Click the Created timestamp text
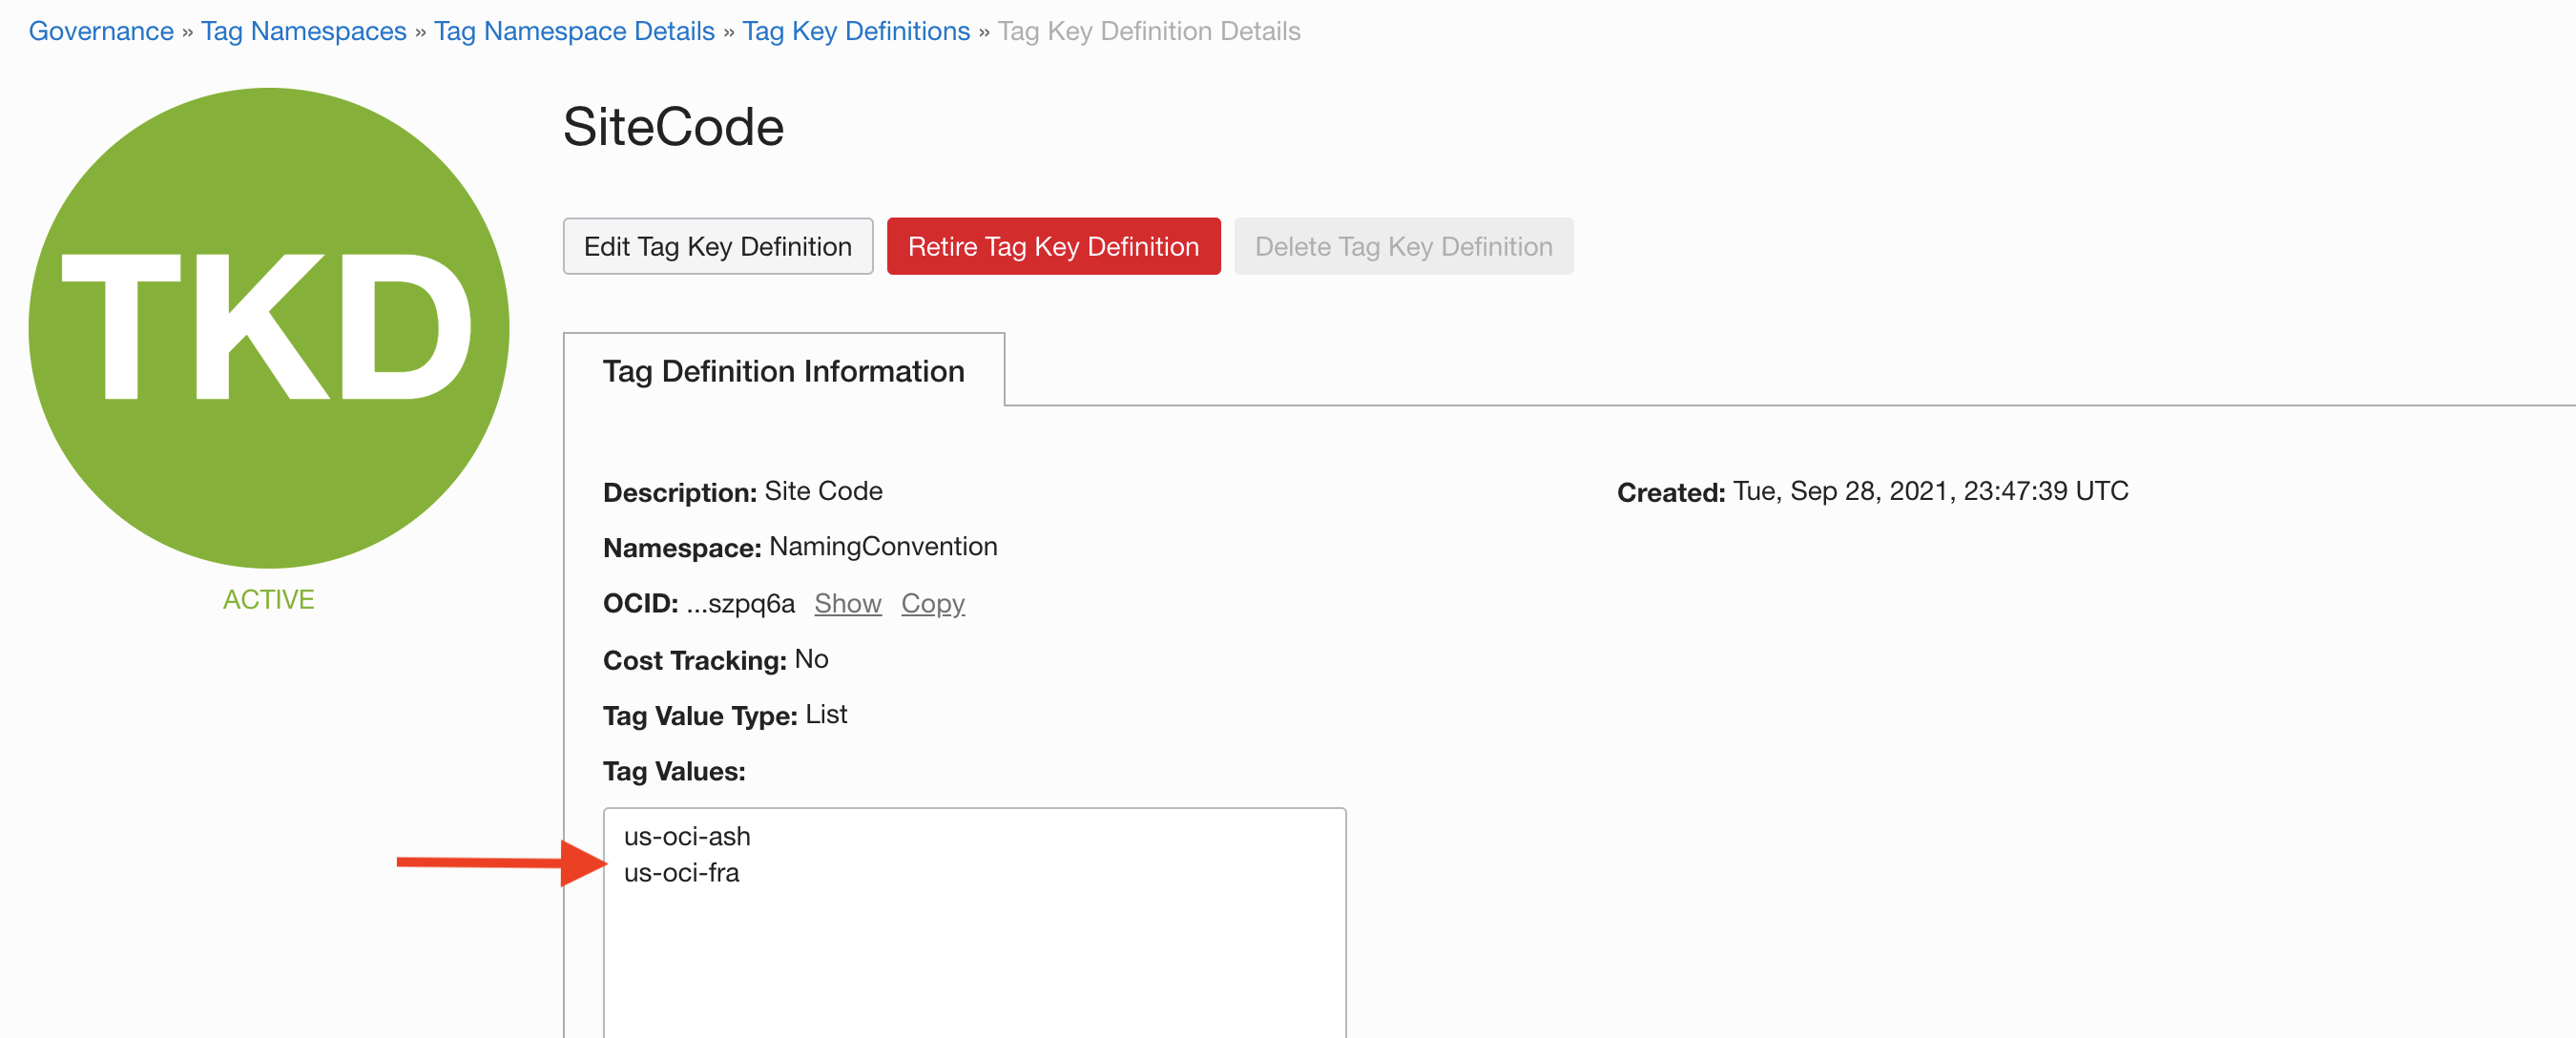The width and height of the screenshot is (2576, 1038). [1929, 491]
